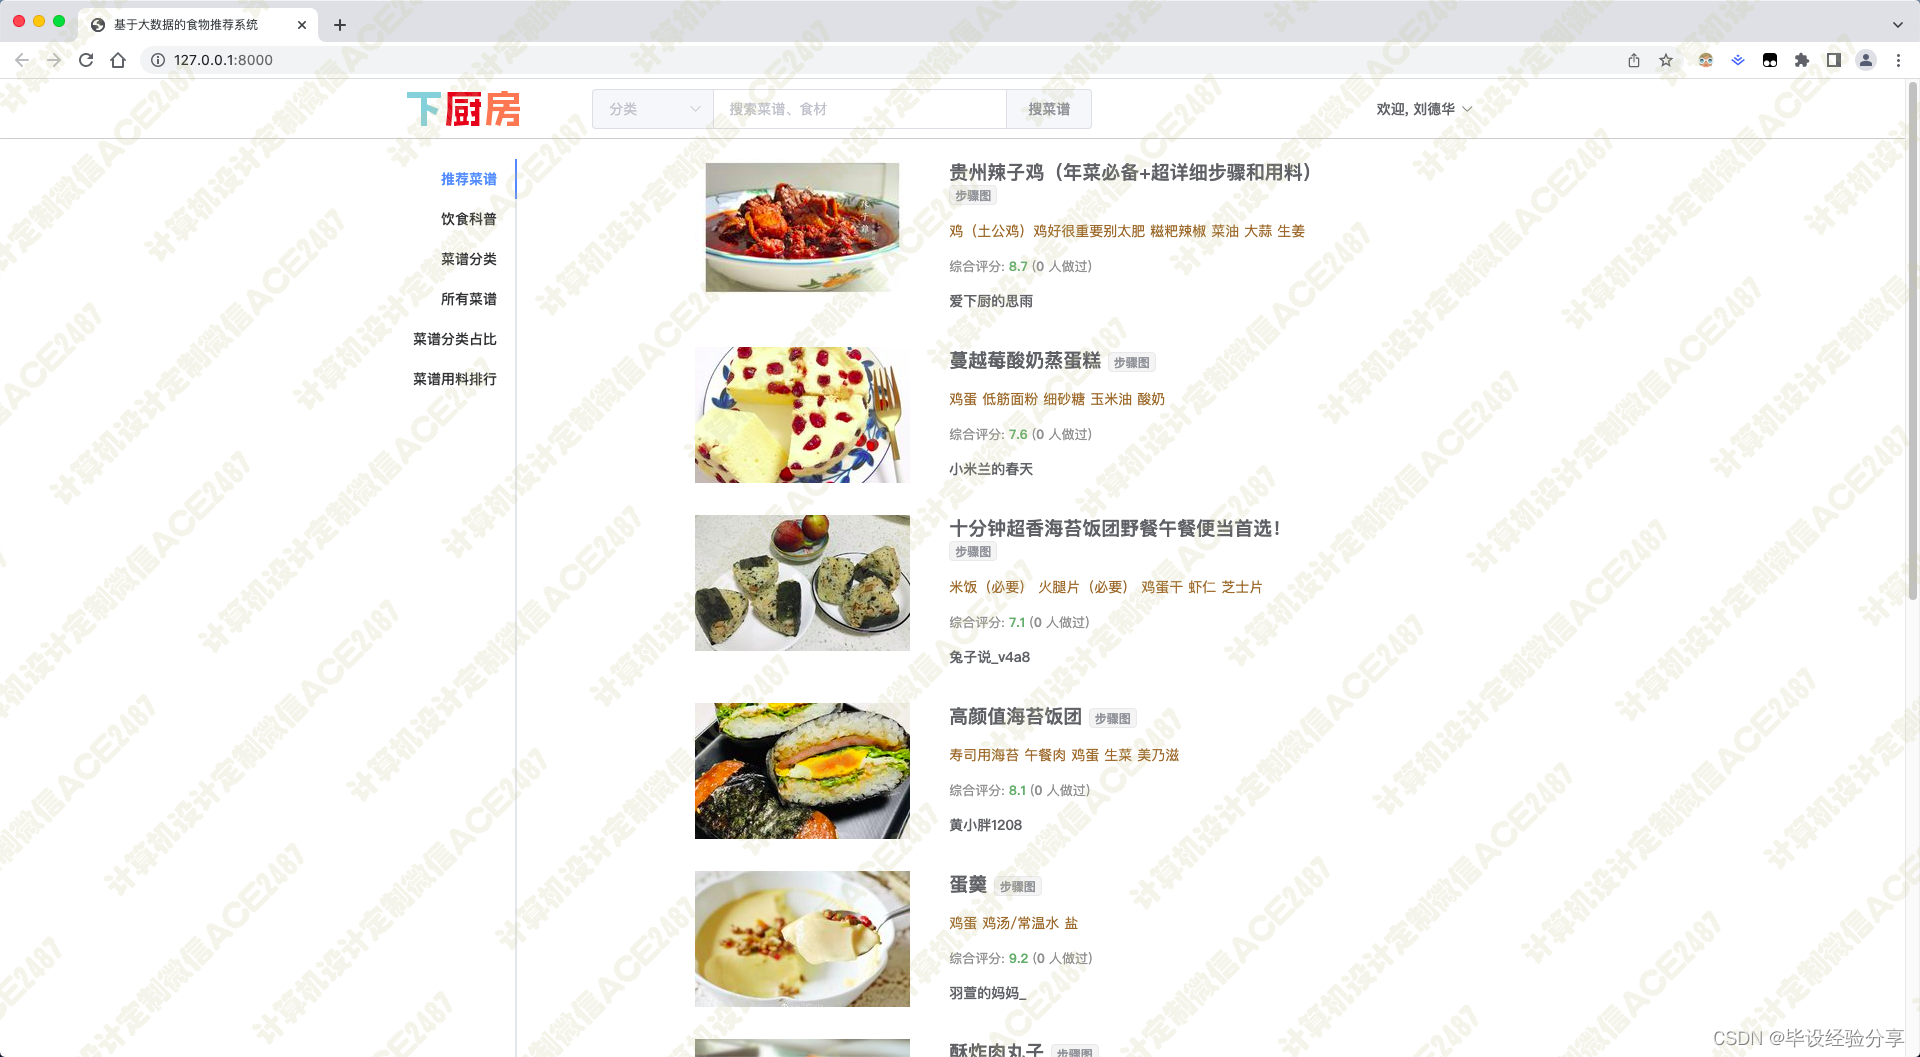1920x1057 pixels.
Task: Click the share page icon
Action: coord(1634,60)
